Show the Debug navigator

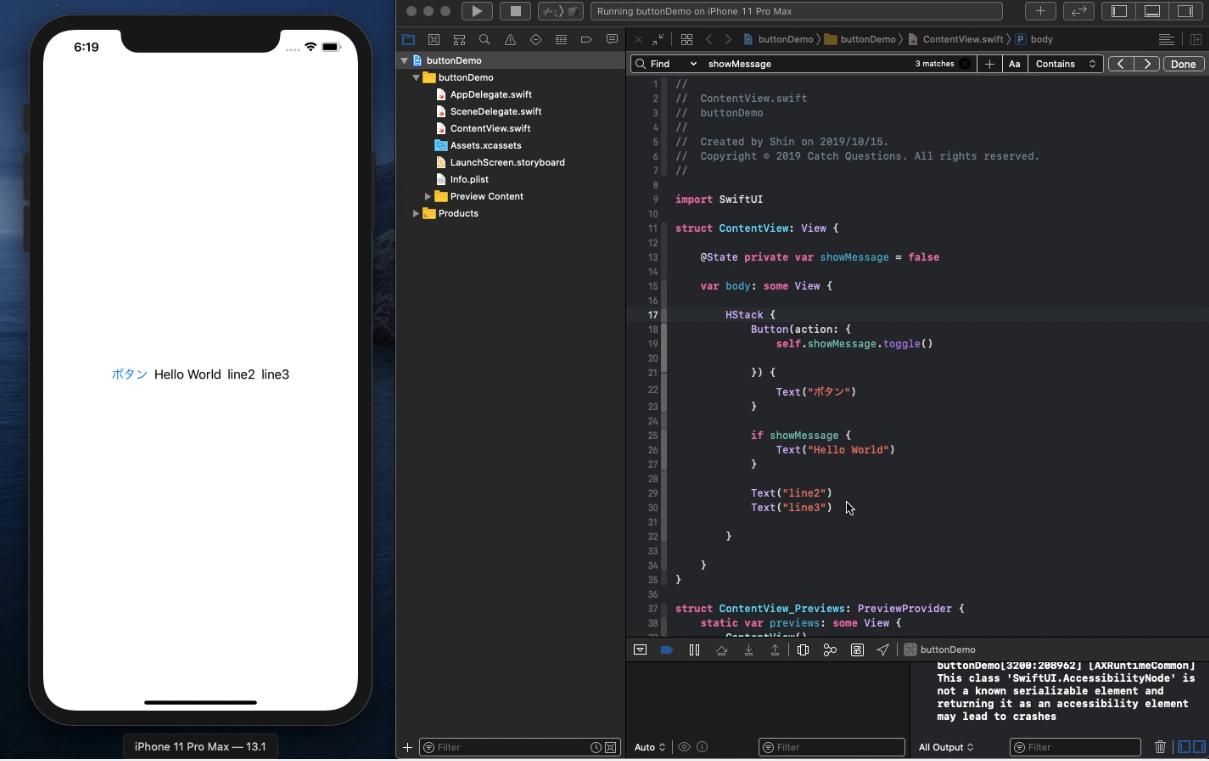(x=561, y=40)
